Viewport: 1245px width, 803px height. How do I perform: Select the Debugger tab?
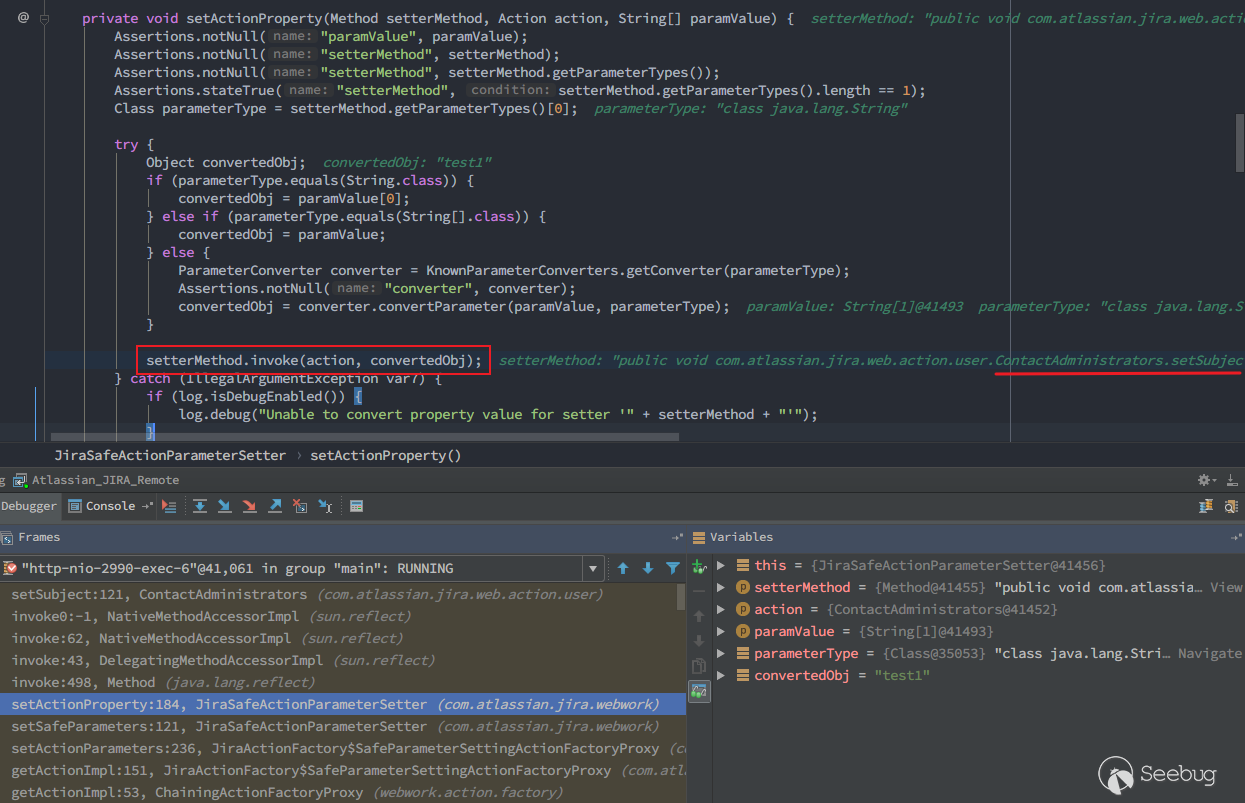coord(29,506)
